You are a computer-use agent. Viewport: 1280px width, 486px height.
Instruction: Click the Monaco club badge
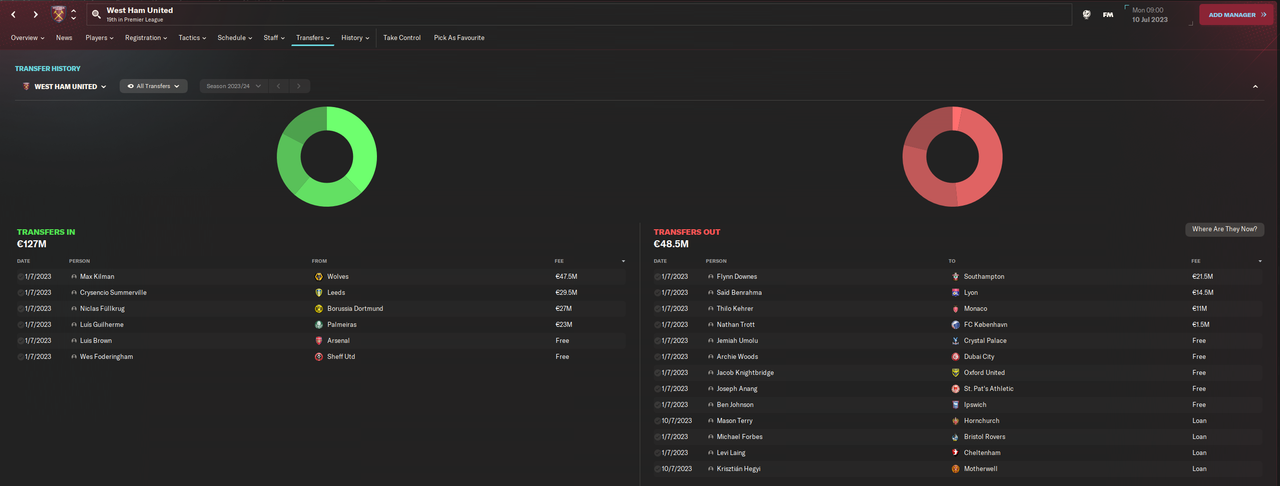click(x=955, y=308)
